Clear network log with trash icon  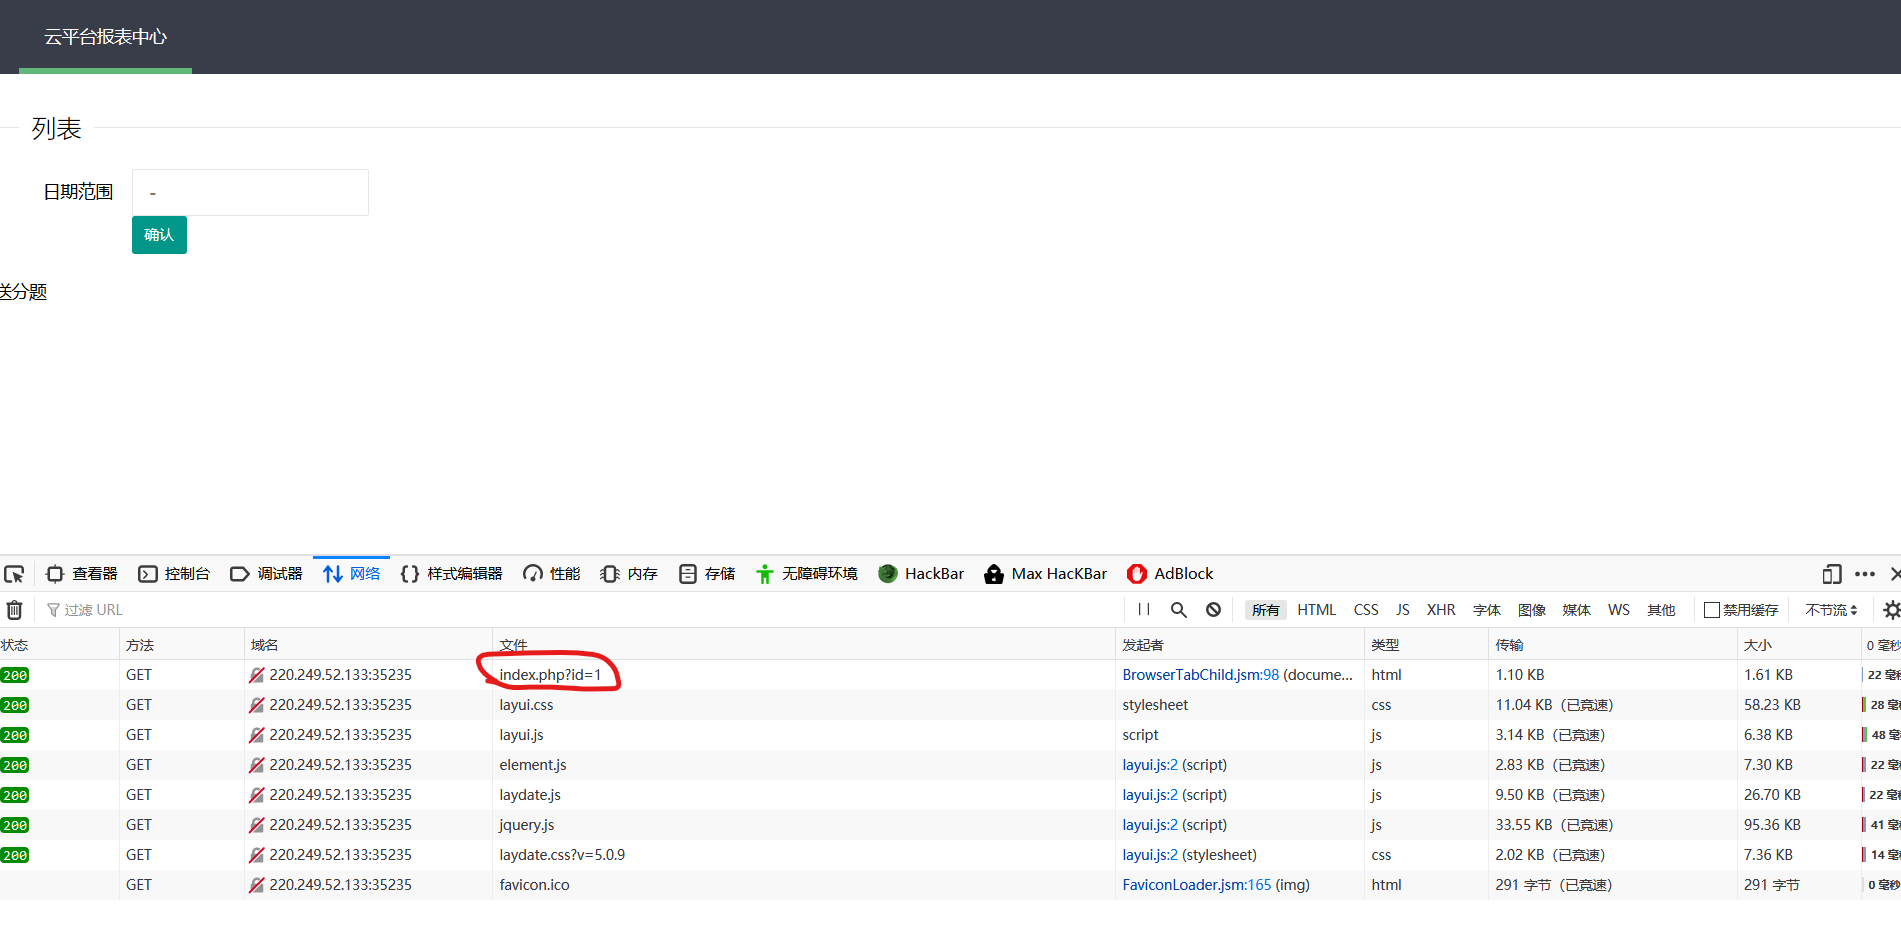(x=15, y=610)
